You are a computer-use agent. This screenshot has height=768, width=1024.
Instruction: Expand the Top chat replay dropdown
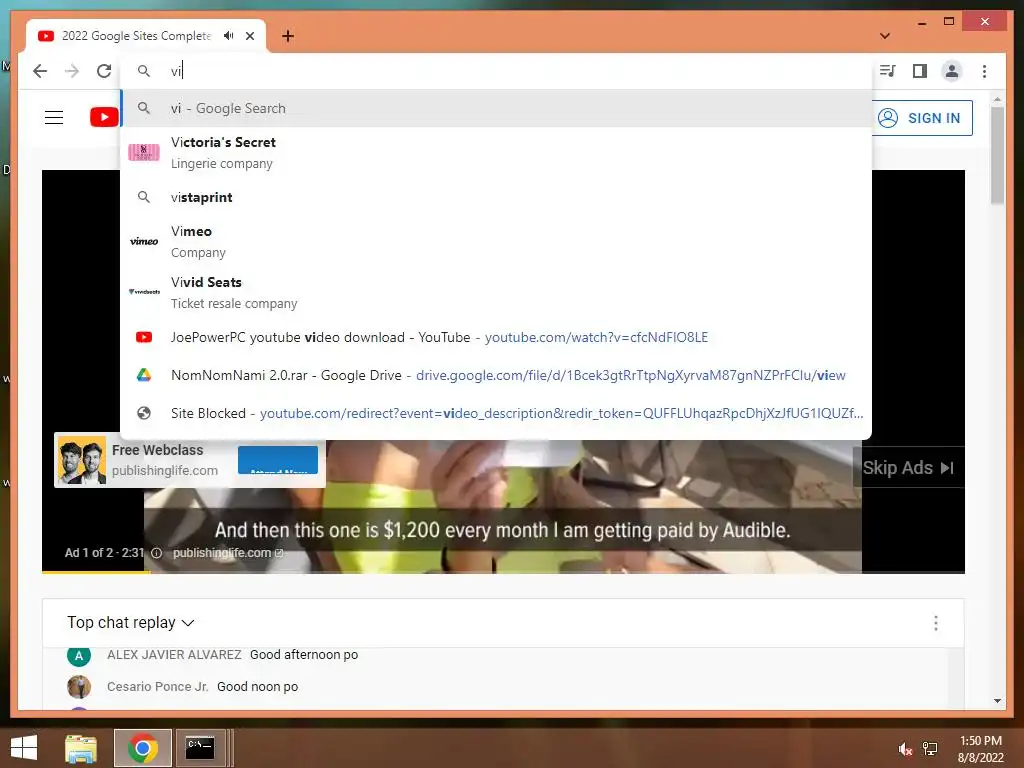click(131, 622)
